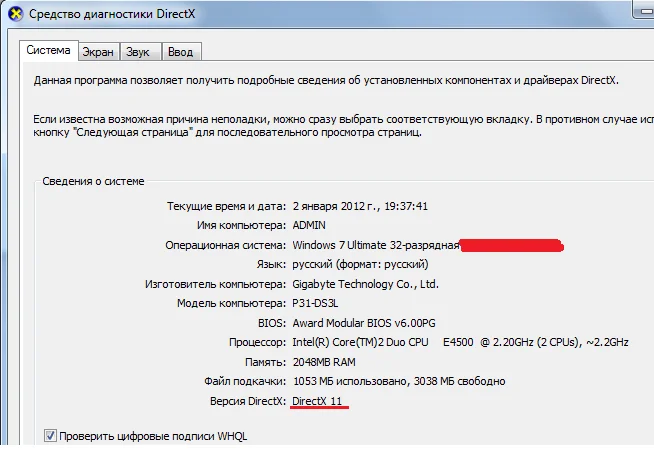The width and height of the screenshot is (654, 457).
Task: Select the 1053 МБ использовано page file value
Action: (x=399, y=381)
